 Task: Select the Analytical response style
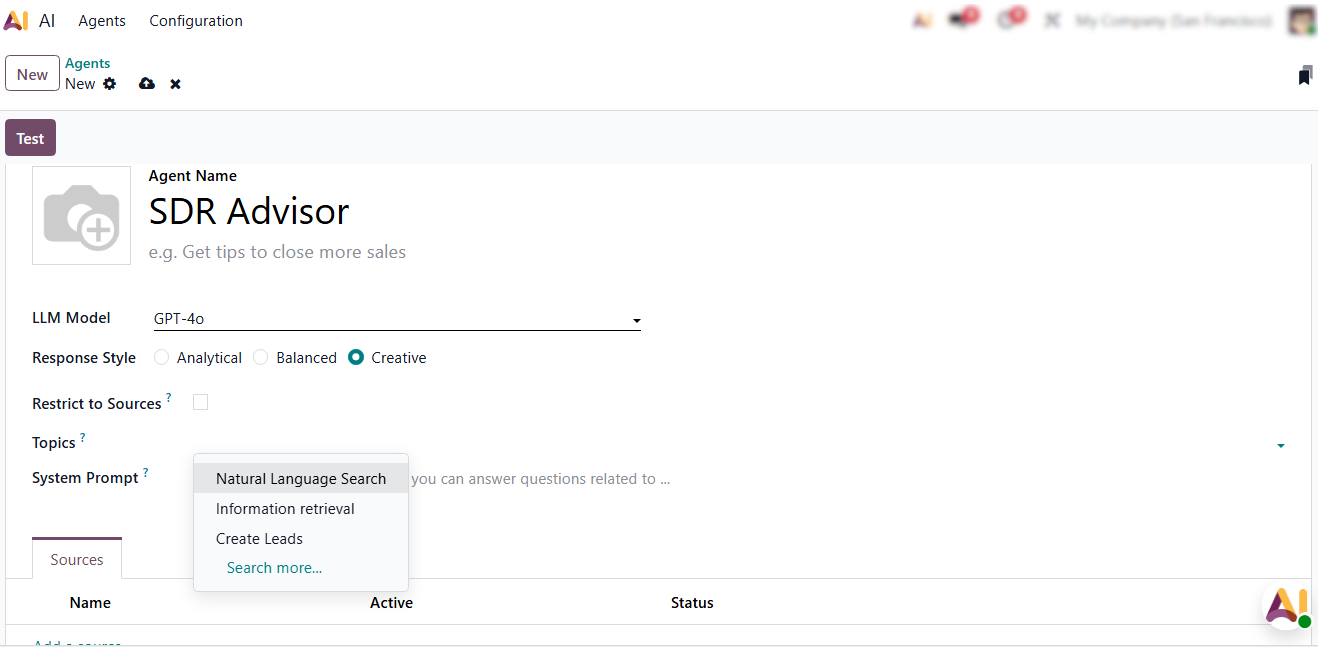162,358
